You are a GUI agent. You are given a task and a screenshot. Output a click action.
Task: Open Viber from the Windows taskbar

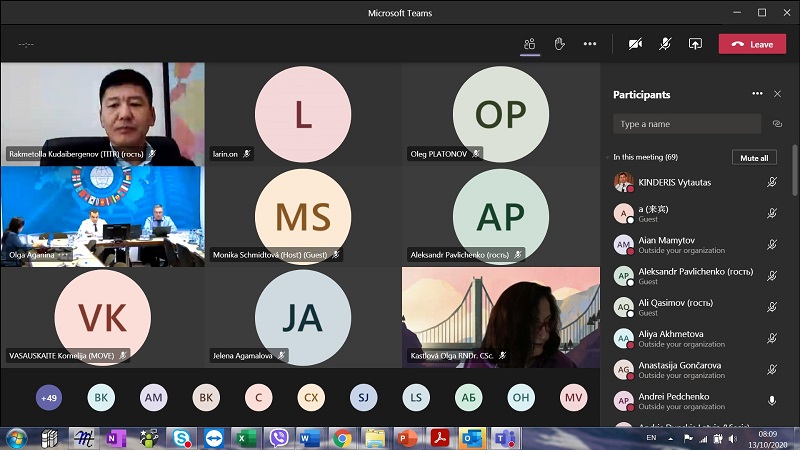pos(280,438)
